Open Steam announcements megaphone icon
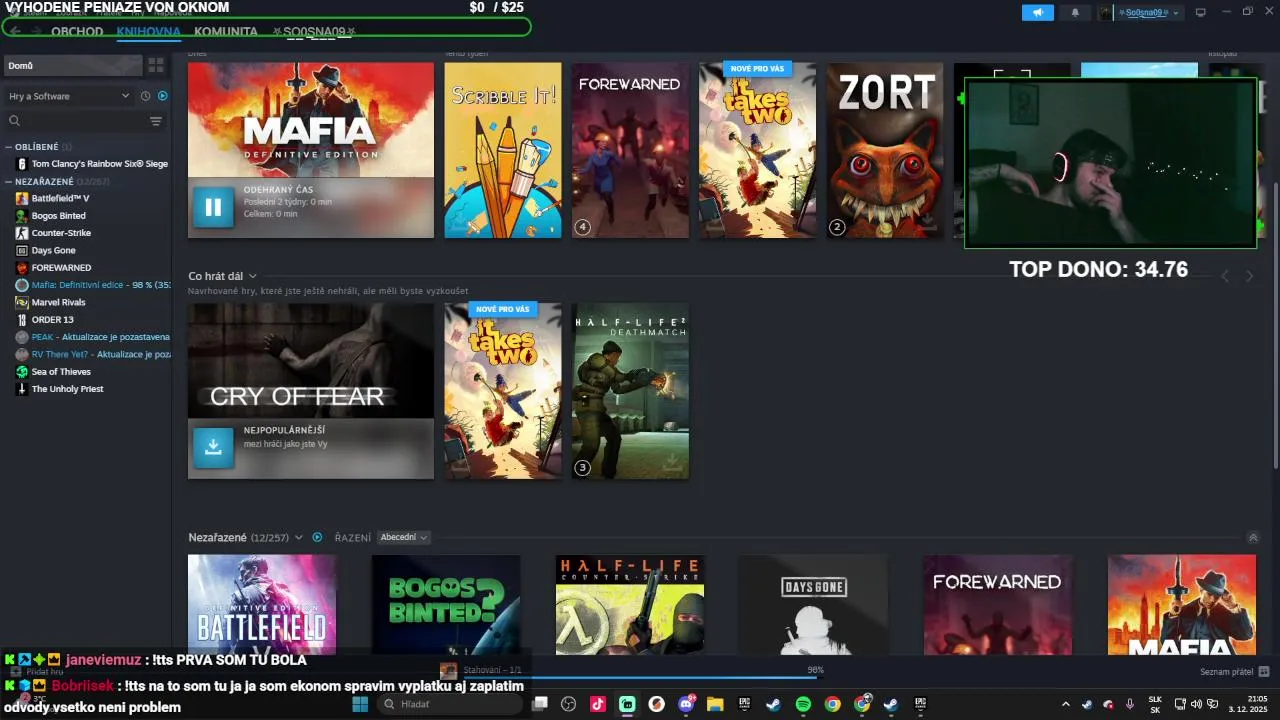Screen dimensions: 1280x720 pos(1038,13)
